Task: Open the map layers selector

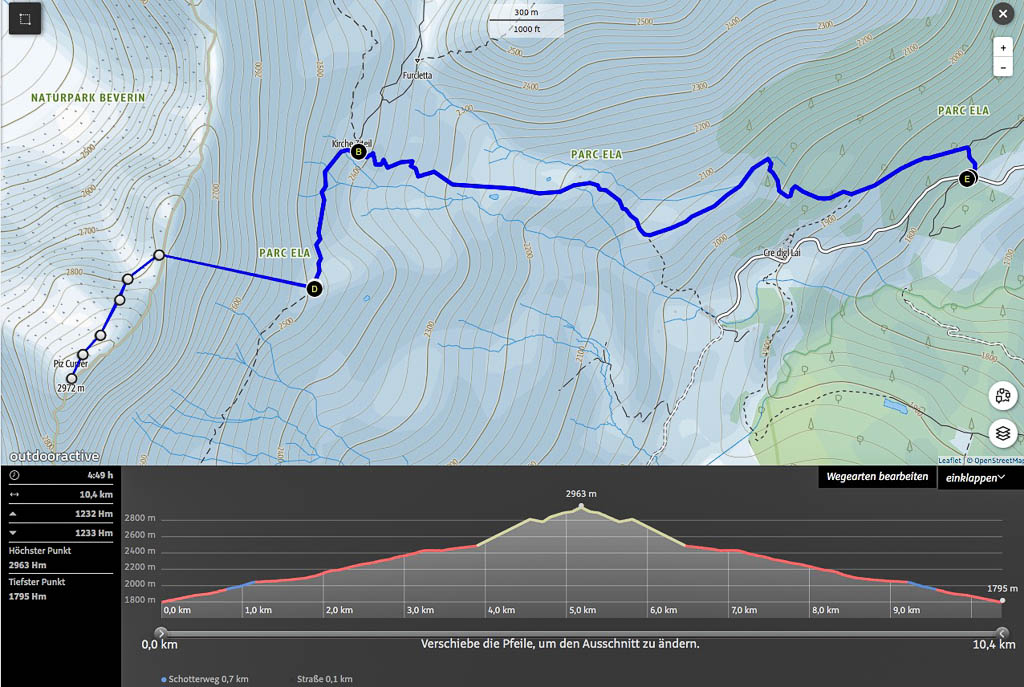Action: pos(1002,433)
